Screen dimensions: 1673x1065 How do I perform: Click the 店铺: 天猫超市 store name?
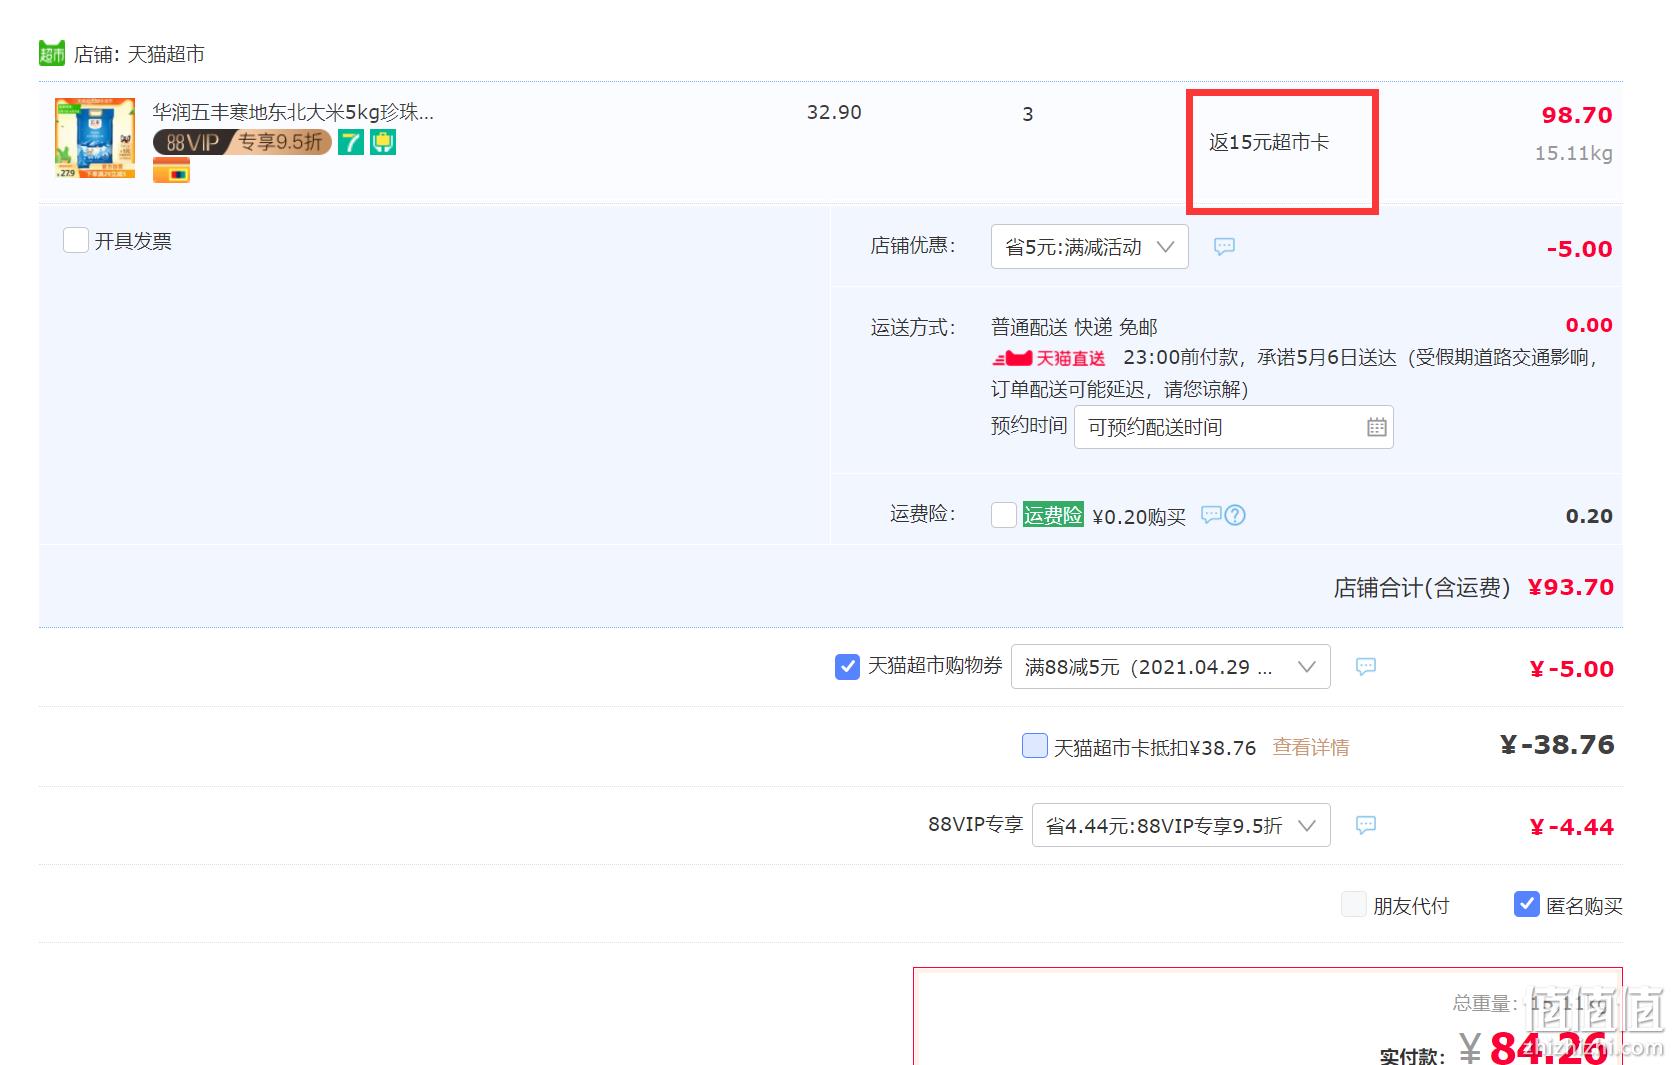tap(139, 54)
